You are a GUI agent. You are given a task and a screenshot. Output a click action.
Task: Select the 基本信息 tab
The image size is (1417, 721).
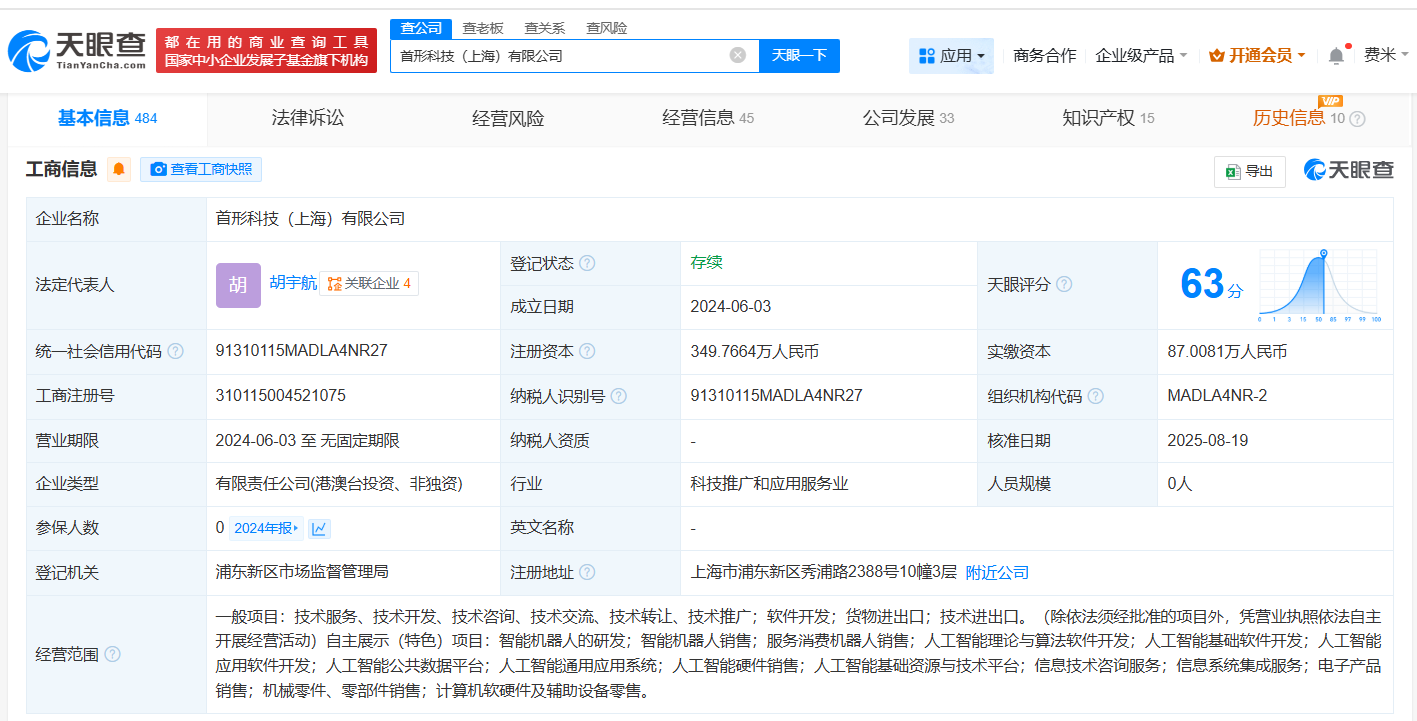[x=107, y=118]
